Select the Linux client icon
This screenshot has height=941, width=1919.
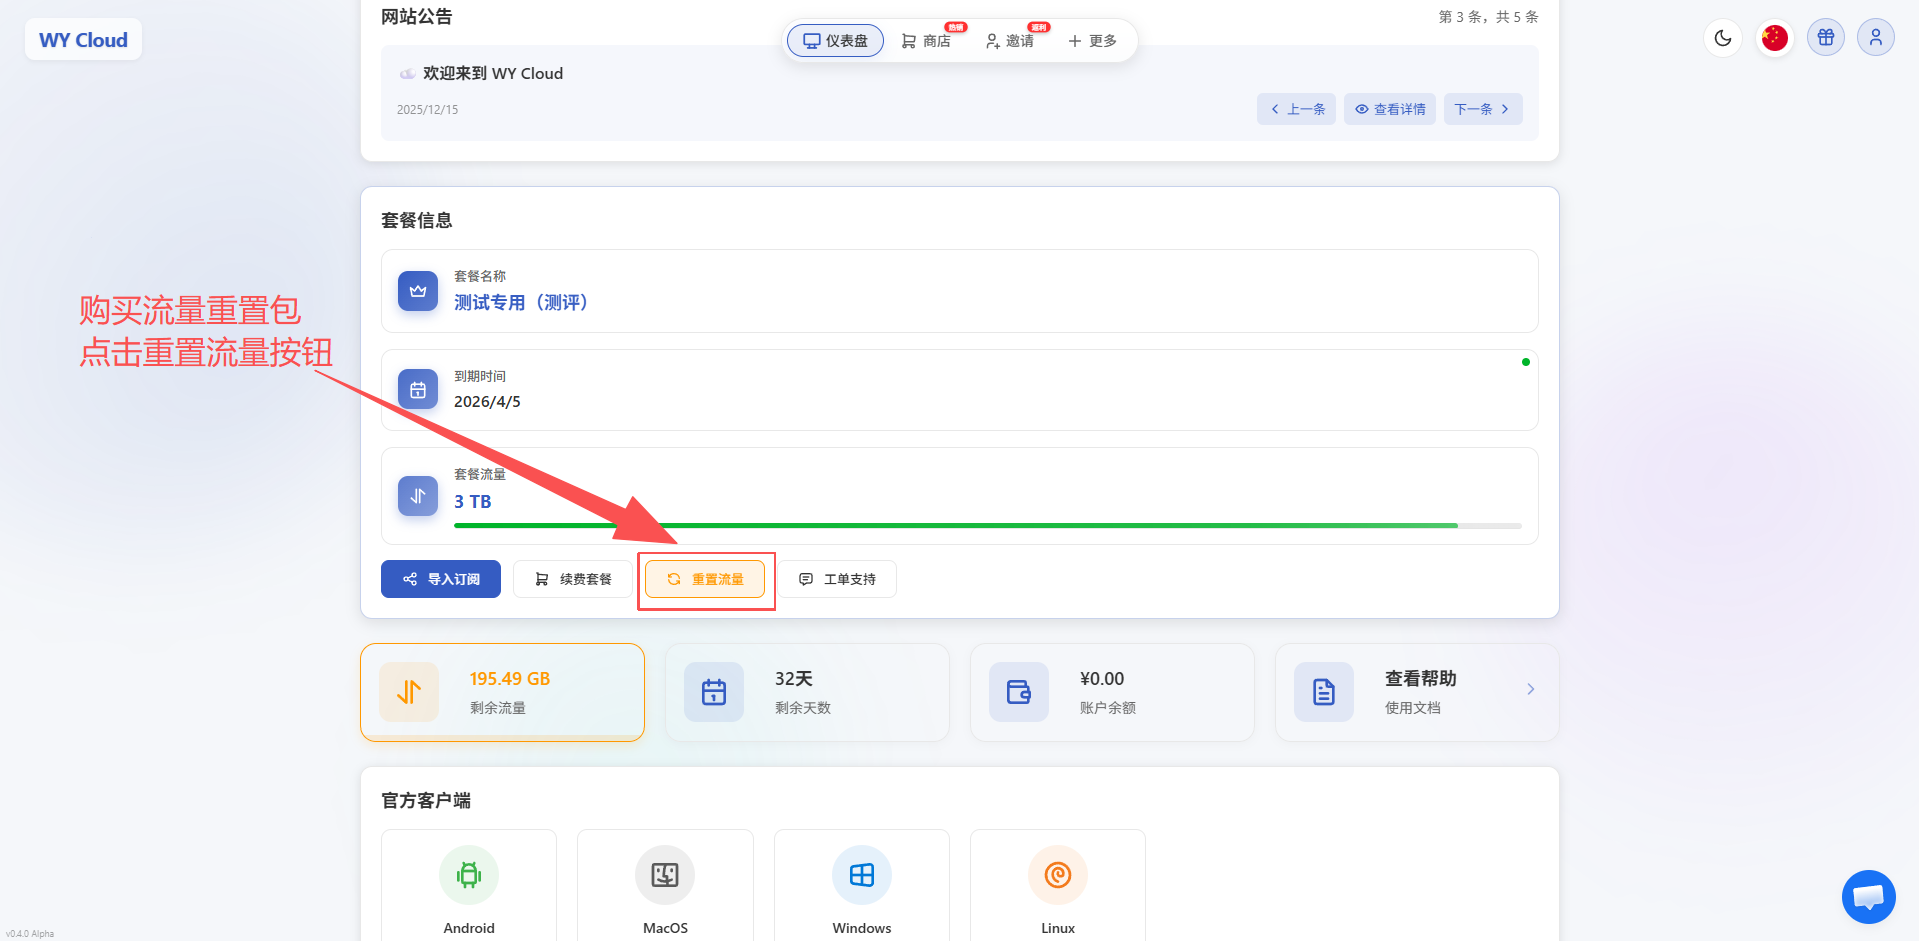tap(1057, 875)
